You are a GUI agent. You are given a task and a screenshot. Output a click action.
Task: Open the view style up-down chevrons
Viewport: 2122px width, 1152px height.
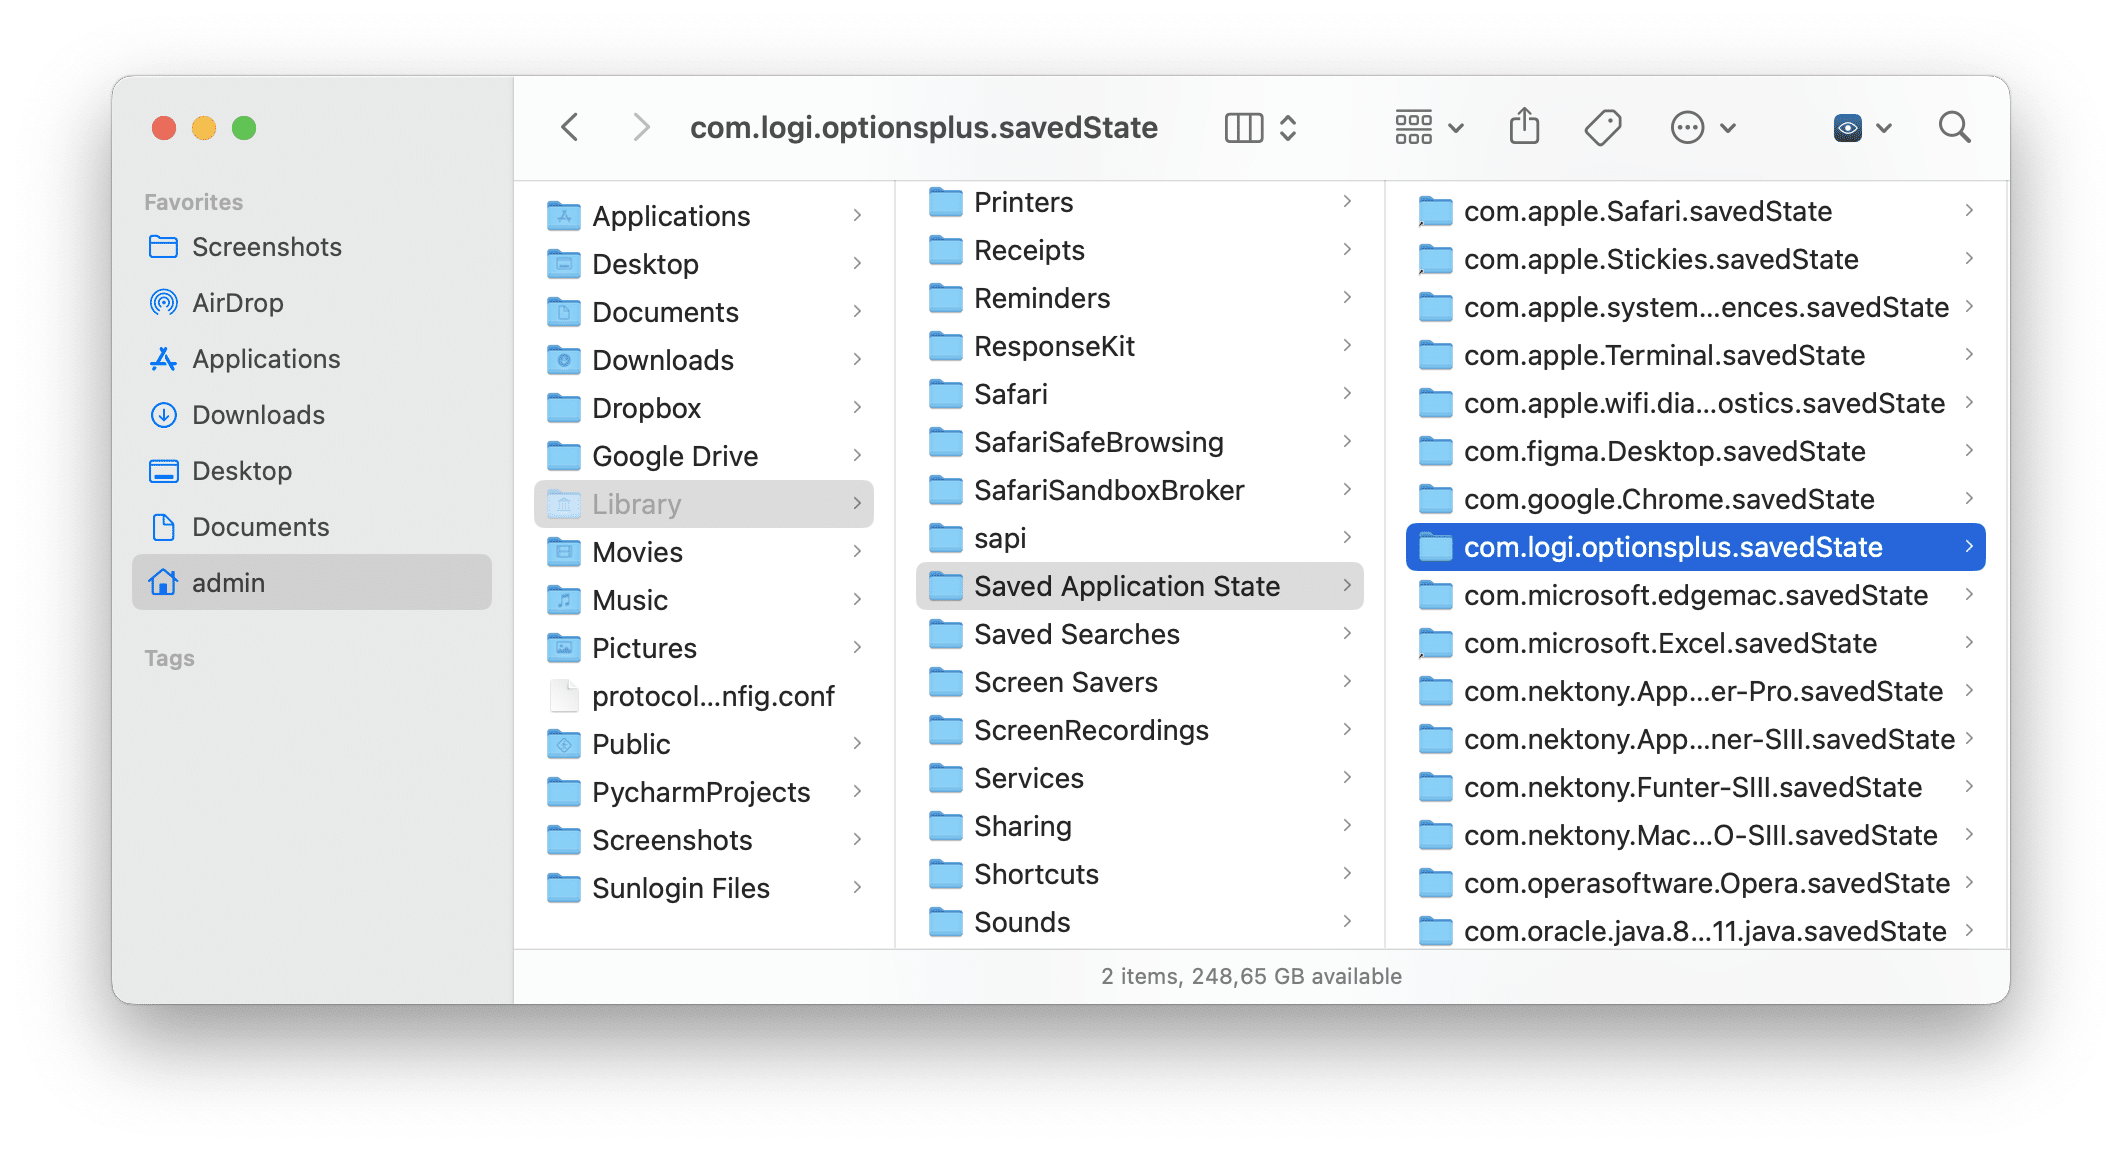[x=1288, y=128]
